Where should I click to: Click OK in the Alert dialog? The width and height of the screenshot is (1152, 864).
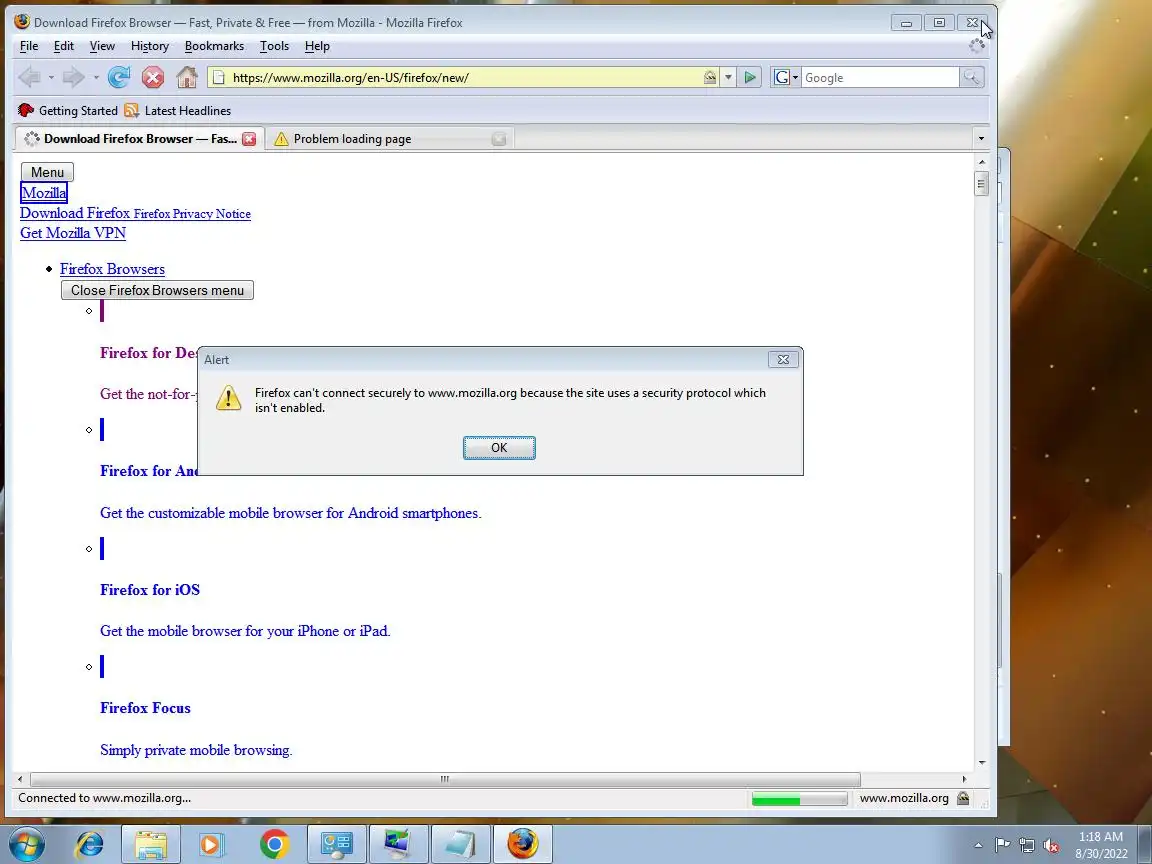click(x=499, y=447)
